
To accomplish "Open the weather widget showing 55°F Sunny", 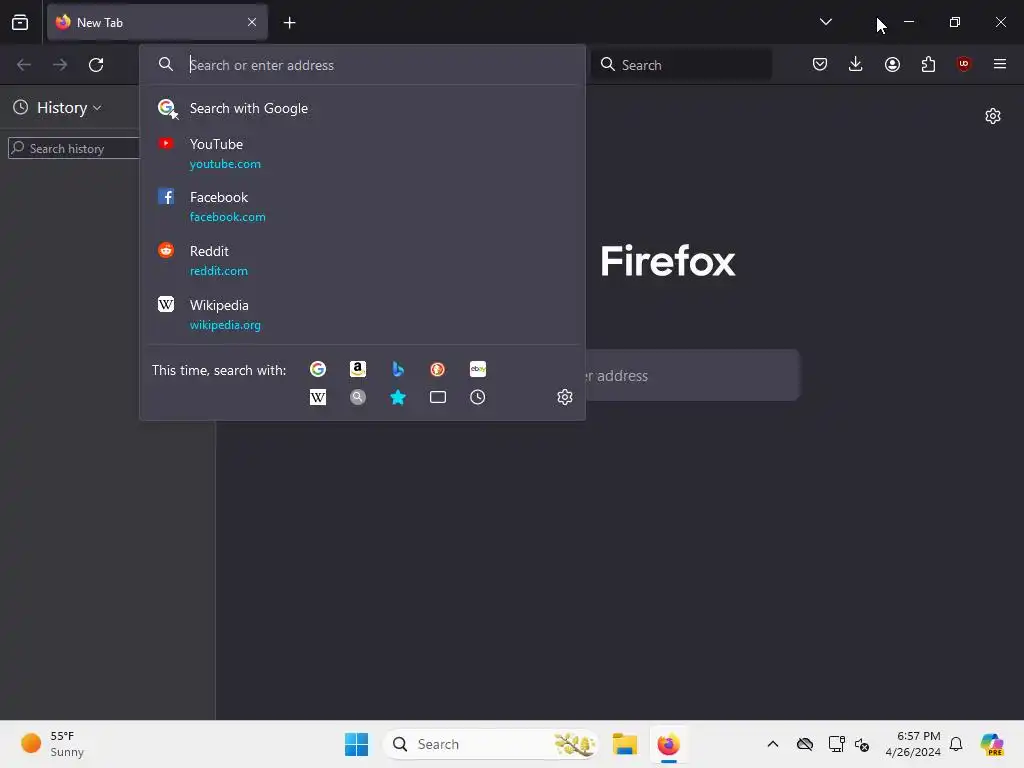I will (53, 744).
